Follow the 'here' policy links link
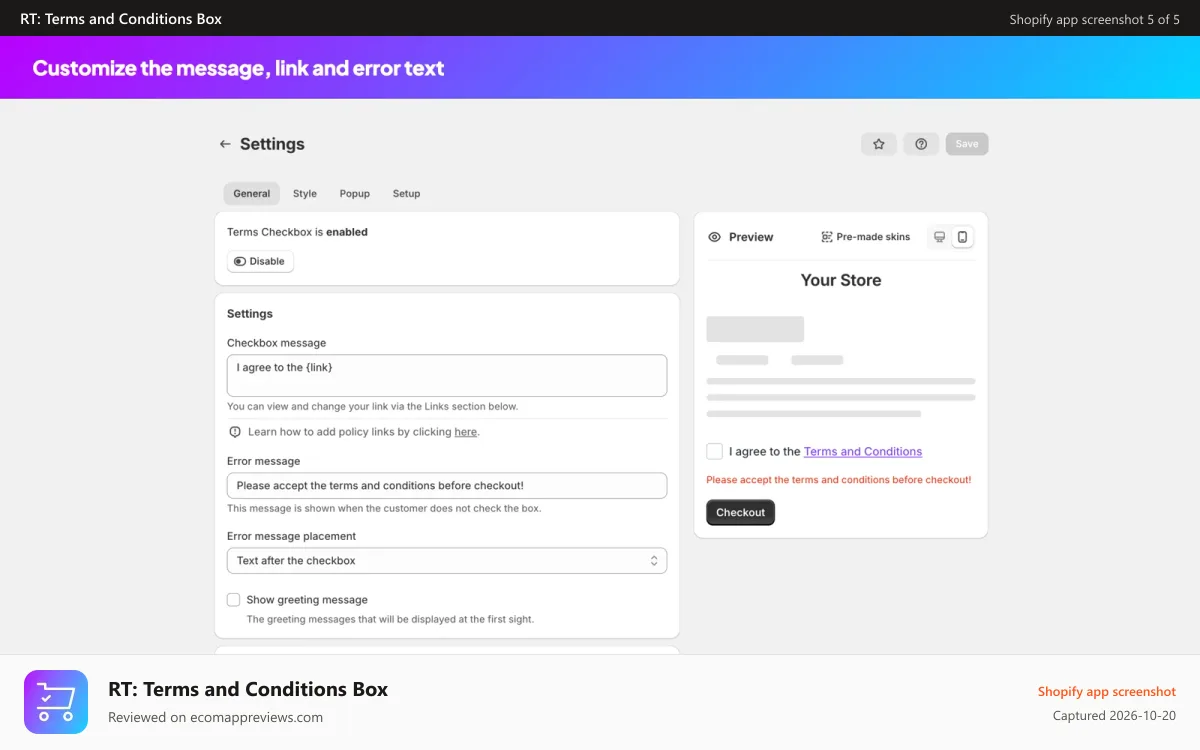This screenshot has width=1200, height=750. click(x=466, y=432)
